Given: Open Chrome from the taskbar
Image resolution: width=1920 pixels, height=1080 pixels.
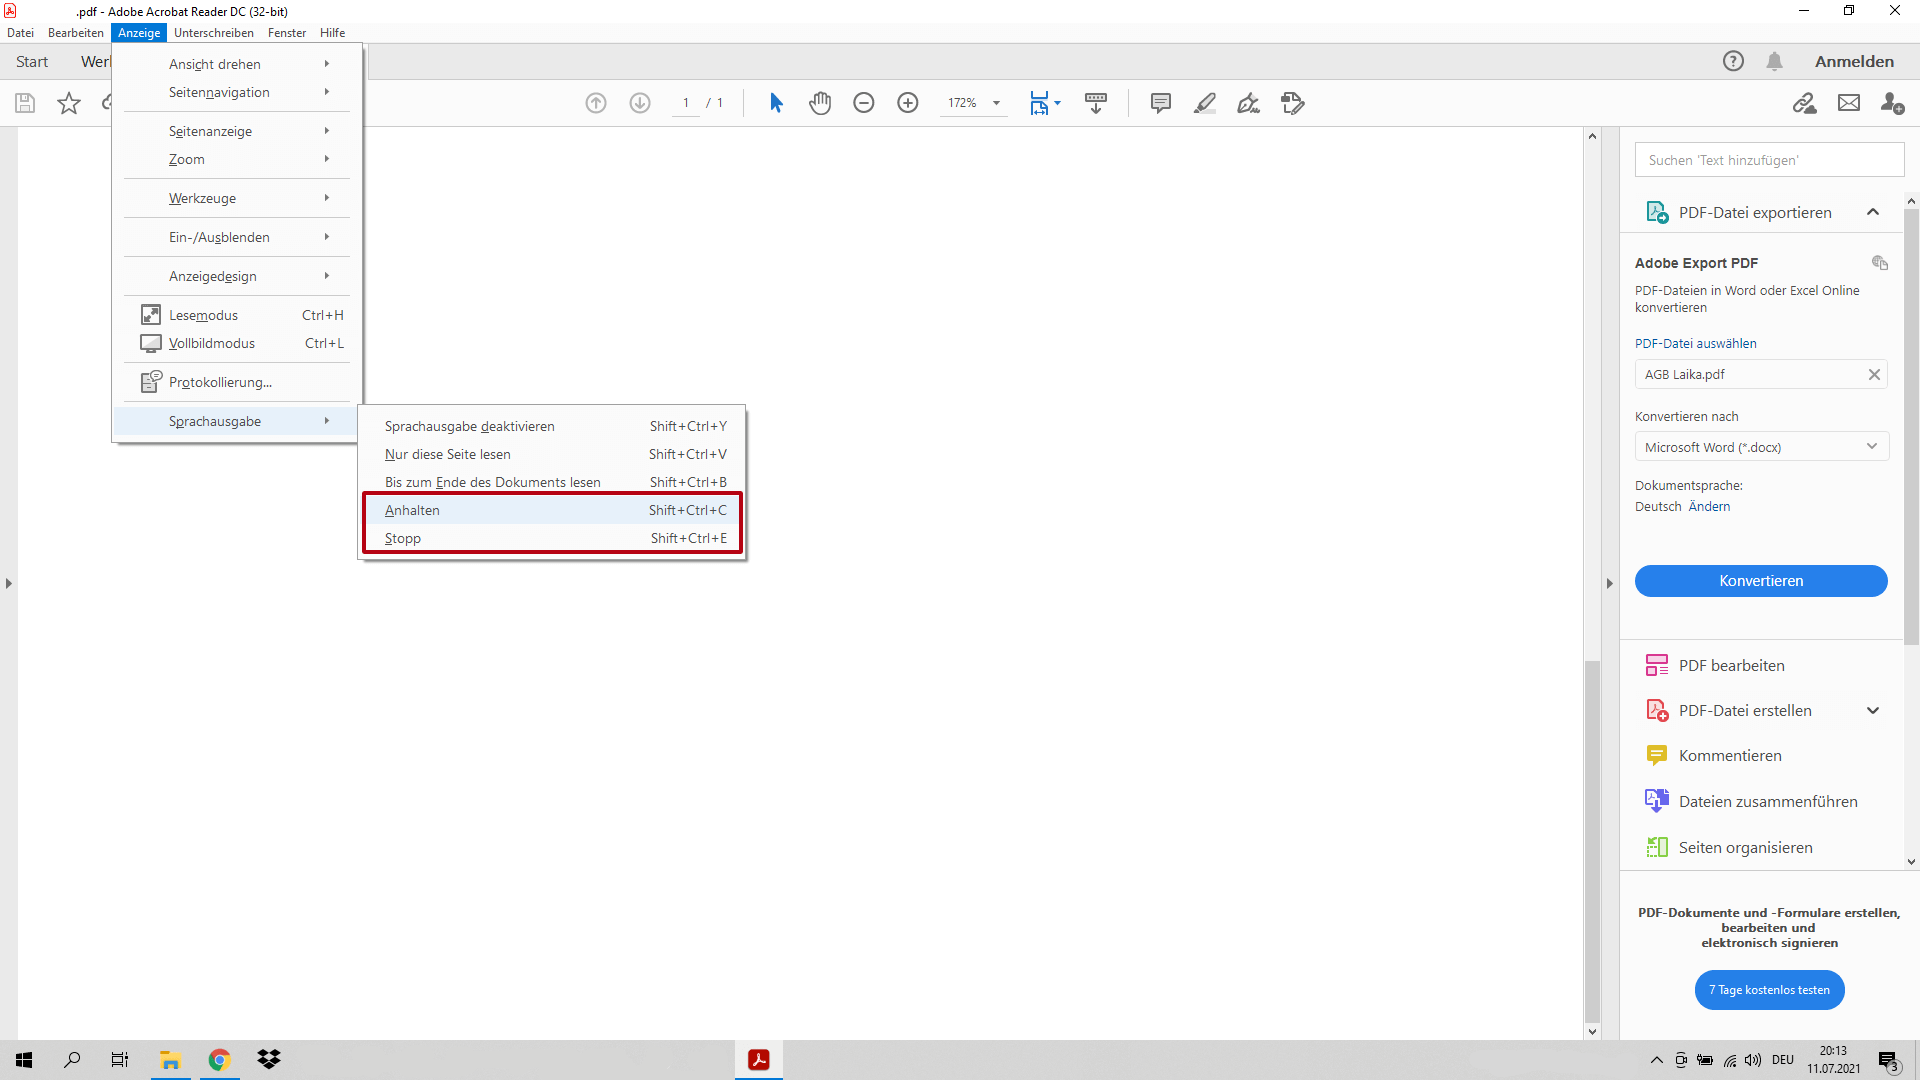Looking at the screenshot, I should [x=219, y=1060].
